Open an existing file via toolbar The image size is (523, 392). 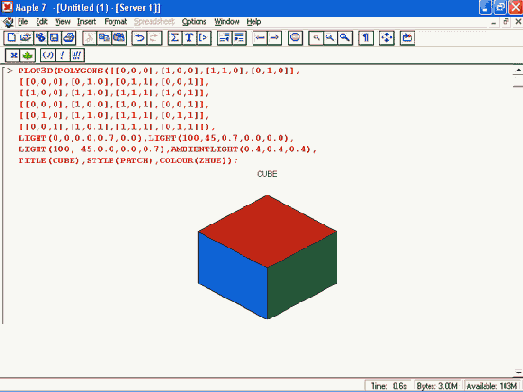26,38
